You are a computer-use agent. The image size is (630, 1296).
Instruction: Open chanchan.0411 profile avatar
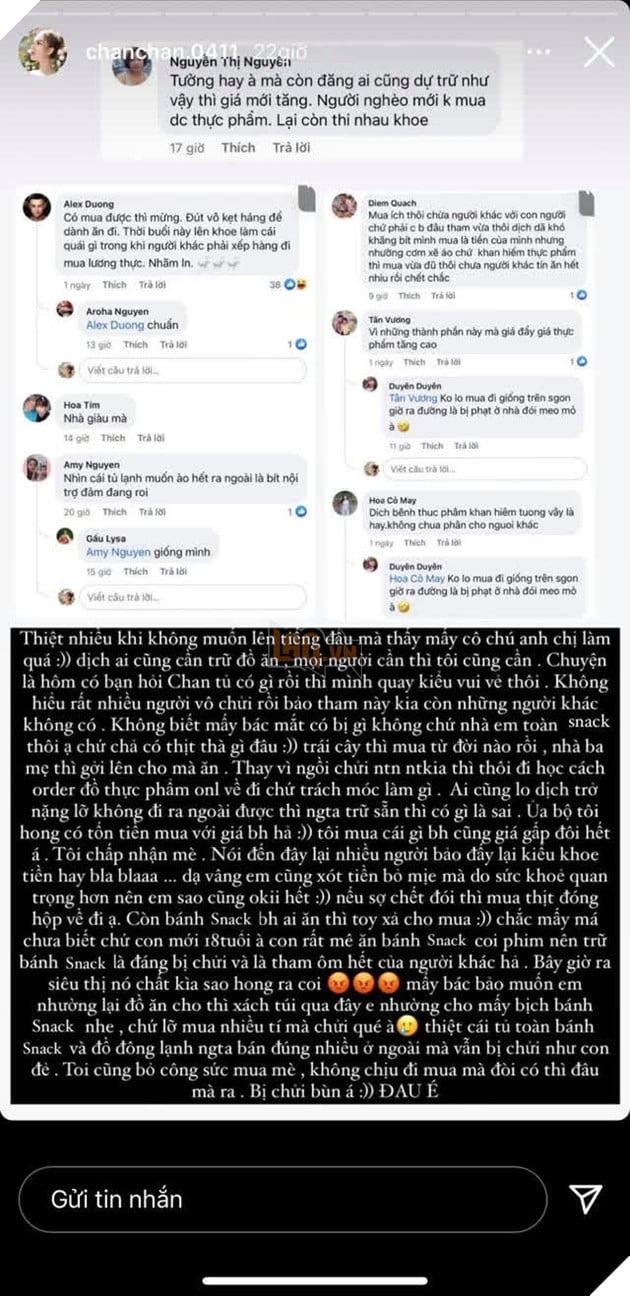point(43,52)
